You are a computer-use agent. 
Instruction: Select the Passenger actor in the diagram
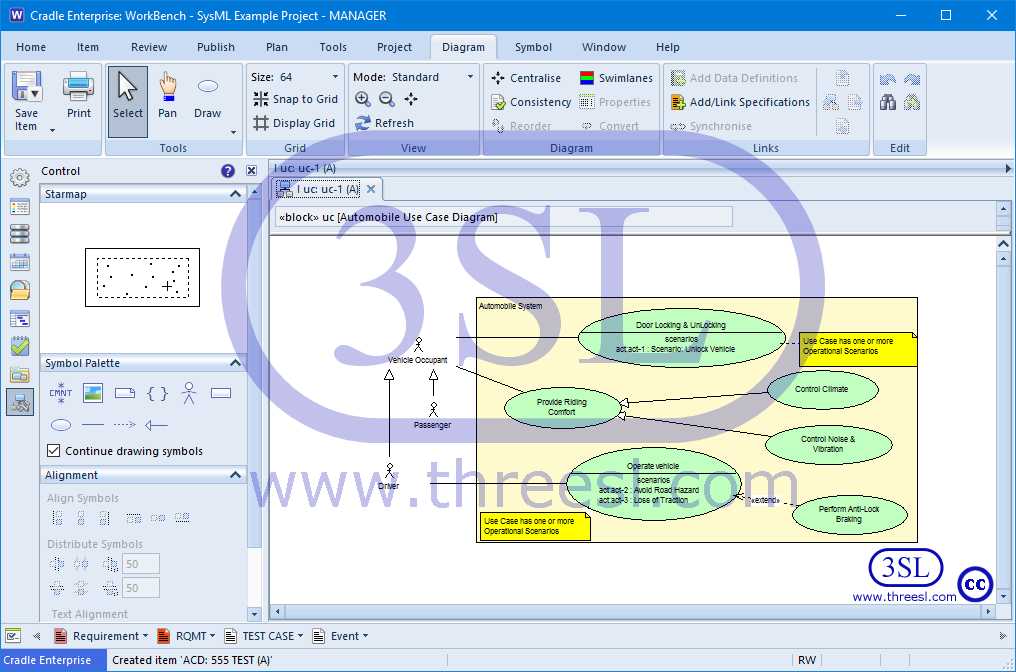click(433, 415)
